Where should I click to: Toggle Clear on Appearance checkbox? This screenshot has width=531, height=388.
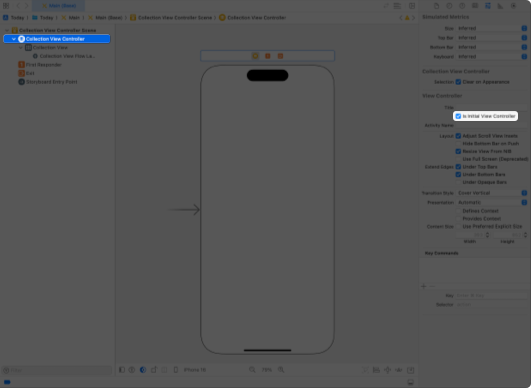[x=458, y=82]
